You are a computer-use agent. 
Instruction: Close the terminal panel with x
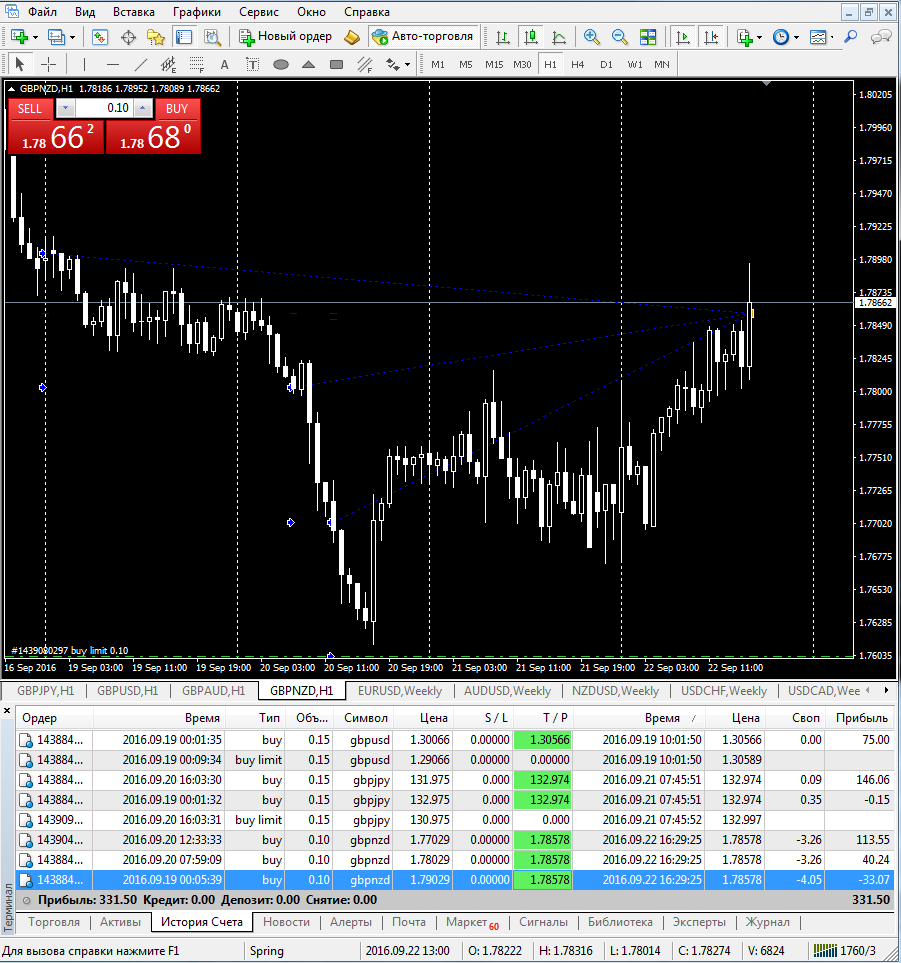pyautogui.click(x=7, y=711)
